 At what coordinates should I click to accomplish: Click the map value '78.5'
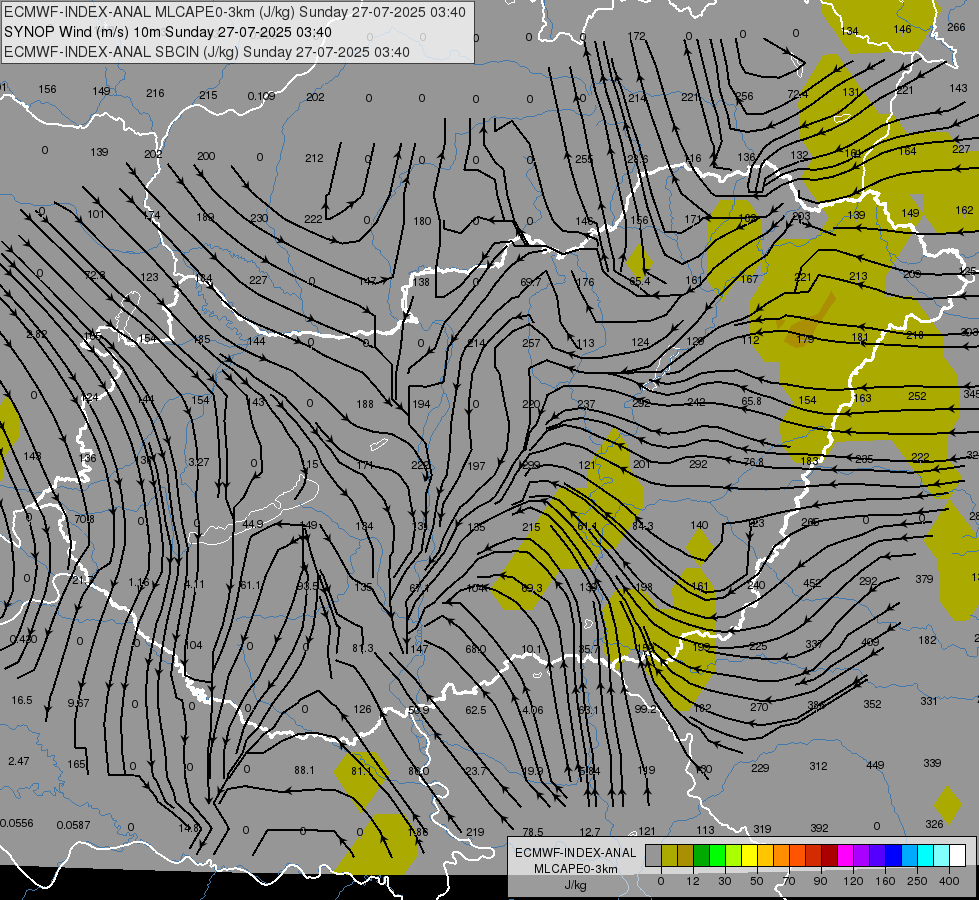533,832
